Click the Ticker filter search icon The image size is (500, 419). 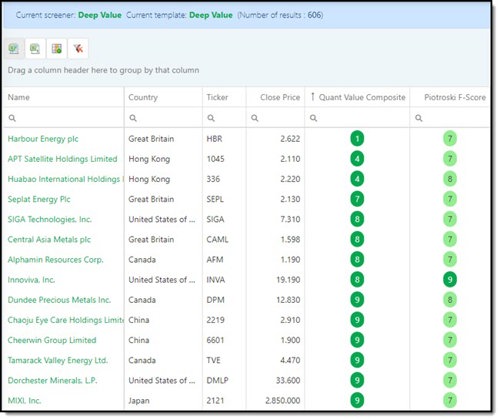pos(211,118)
